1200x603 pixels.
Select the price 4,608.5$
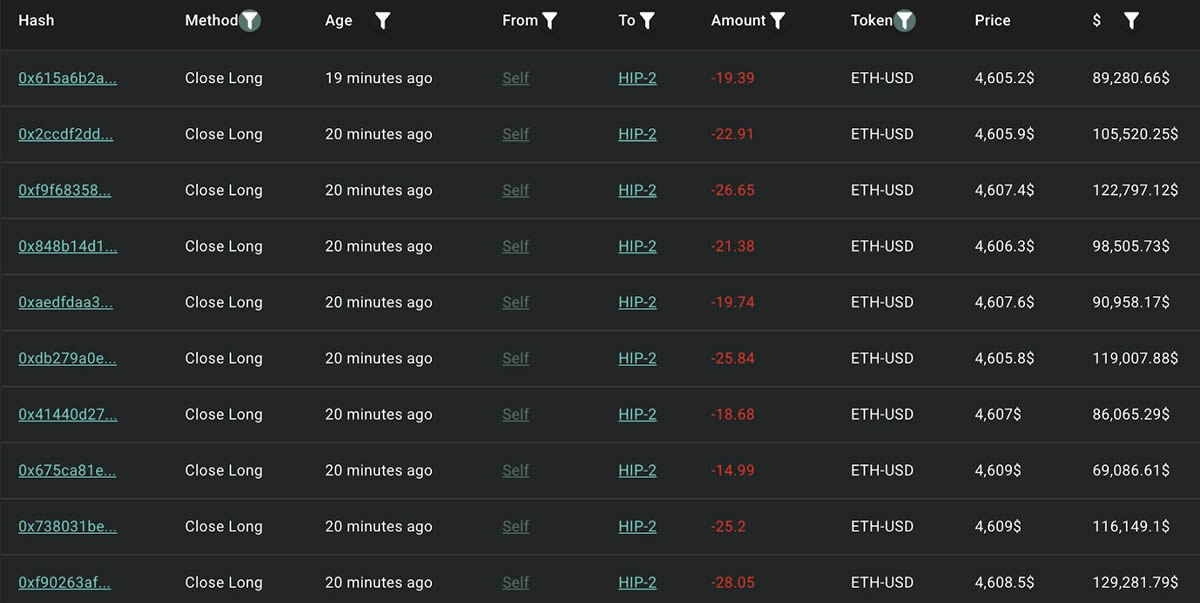(x=1005, y=582)
